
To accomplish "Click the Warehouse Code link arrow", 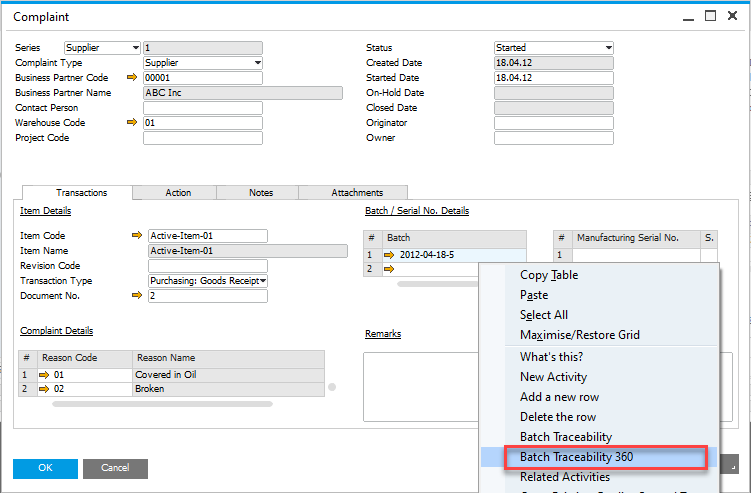I will point(131,123).
